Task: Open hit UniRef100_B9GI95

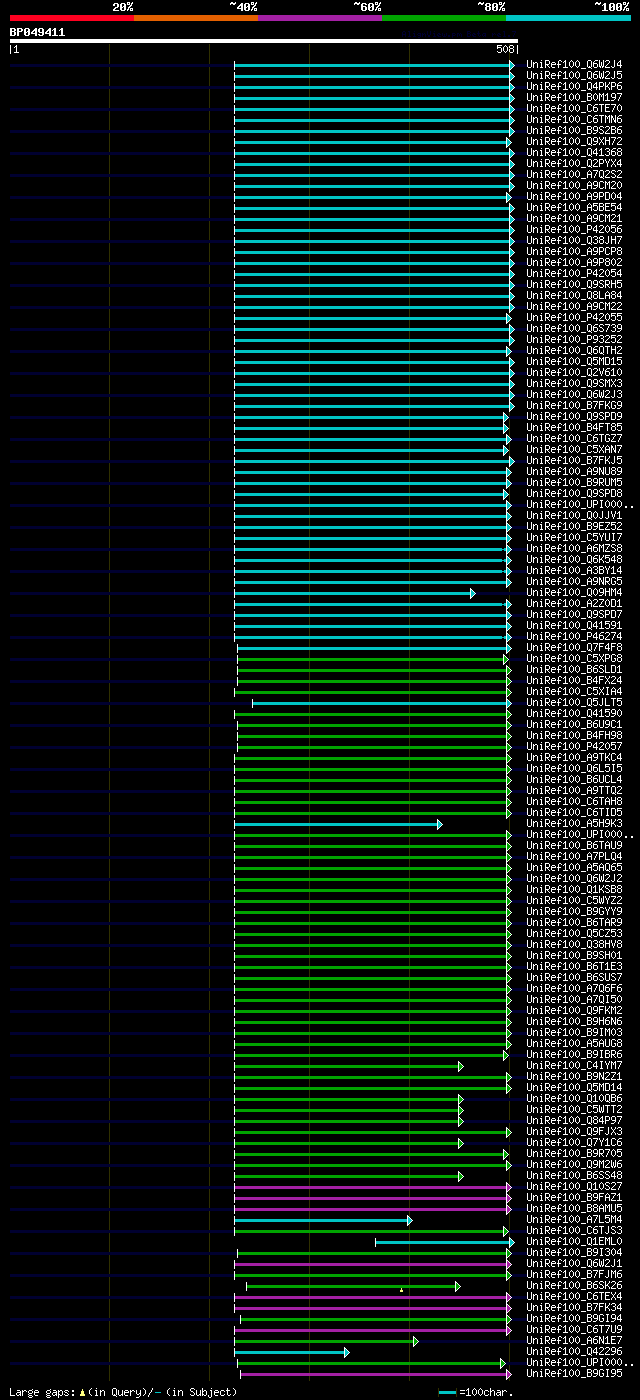Action: click(x=574, y=1374)
